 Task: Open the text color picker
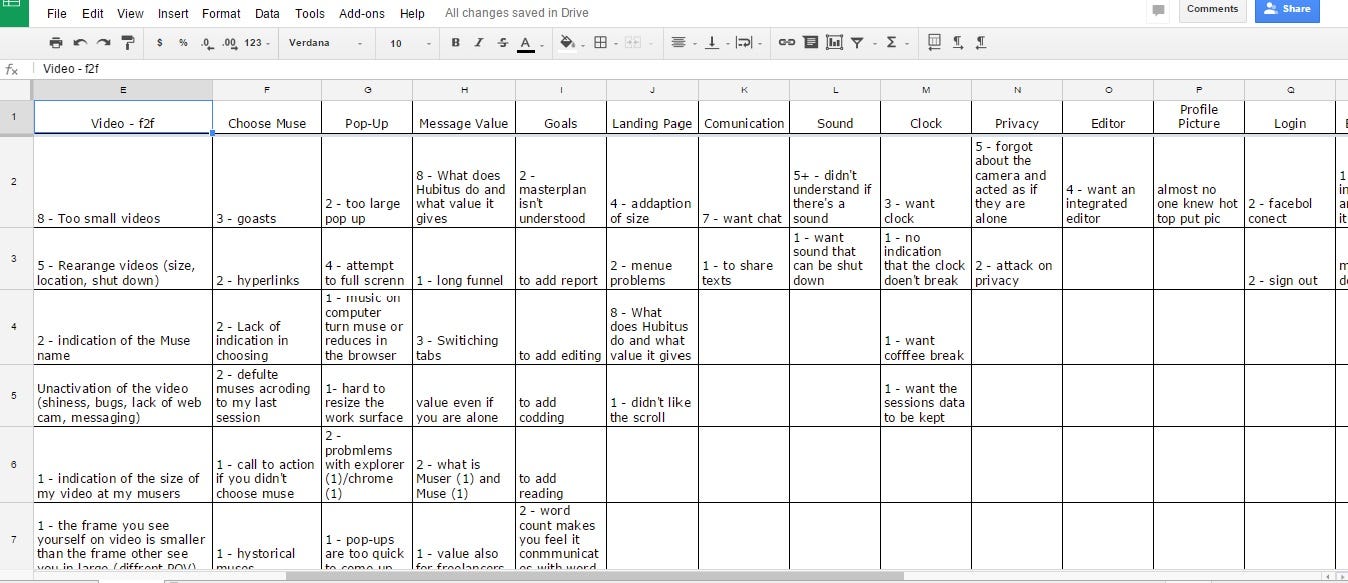click(530, 43)
